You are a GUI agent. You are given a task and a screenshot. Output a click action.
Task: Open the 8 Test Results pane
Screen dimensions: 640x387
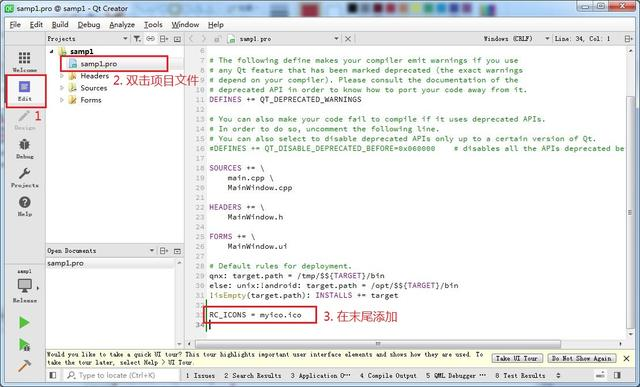(x=520, y=375)
